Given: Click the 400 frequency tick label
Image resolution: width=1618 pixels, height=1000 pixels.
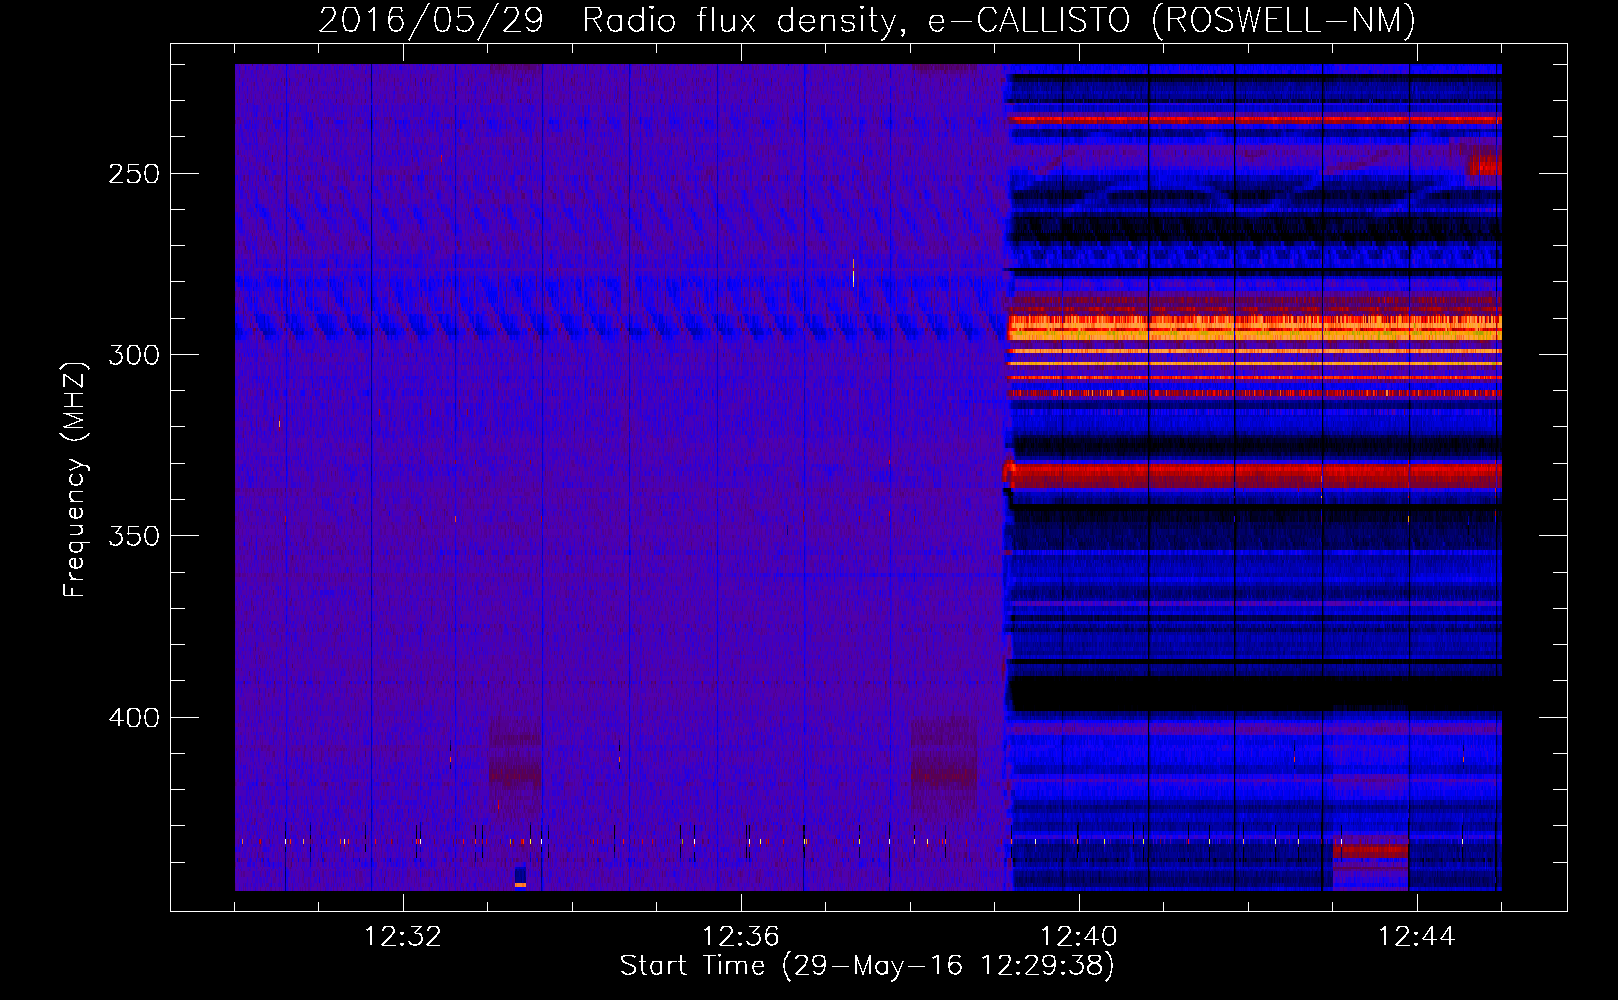Looking at the screenshot, I should click(134, 718).
